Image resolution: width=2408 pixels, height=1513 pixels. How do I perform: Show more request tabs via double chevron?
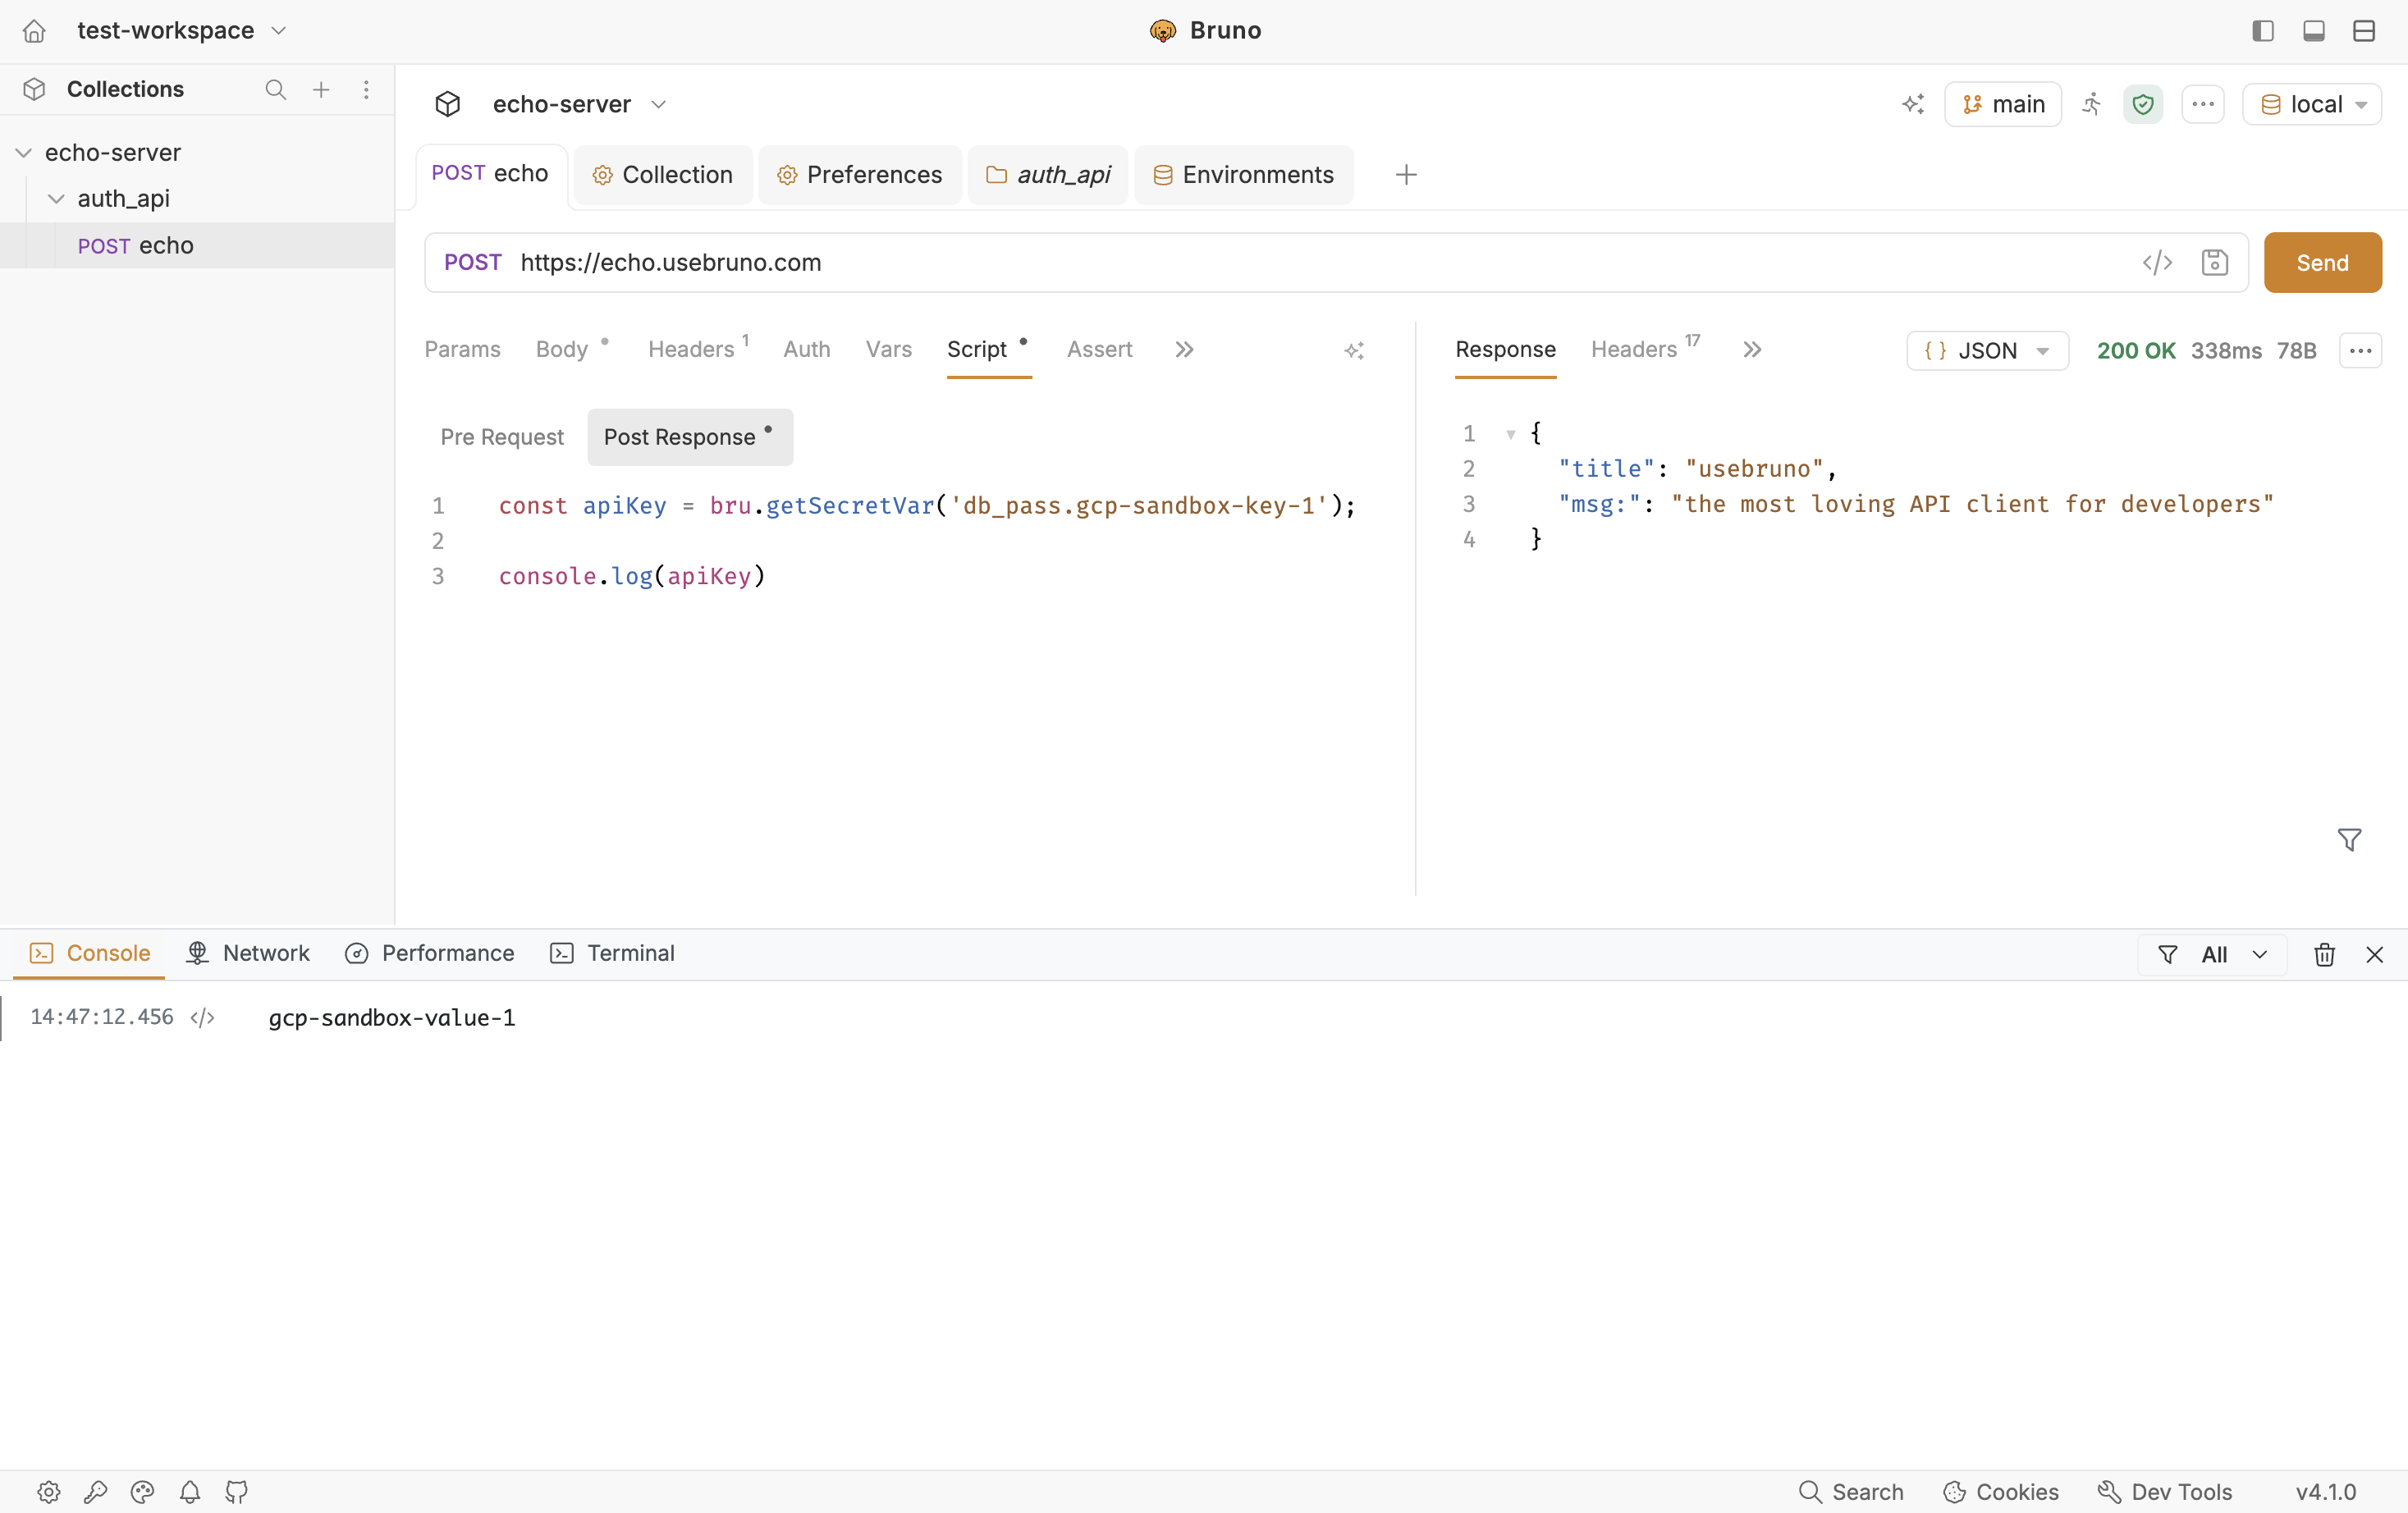1184,350
